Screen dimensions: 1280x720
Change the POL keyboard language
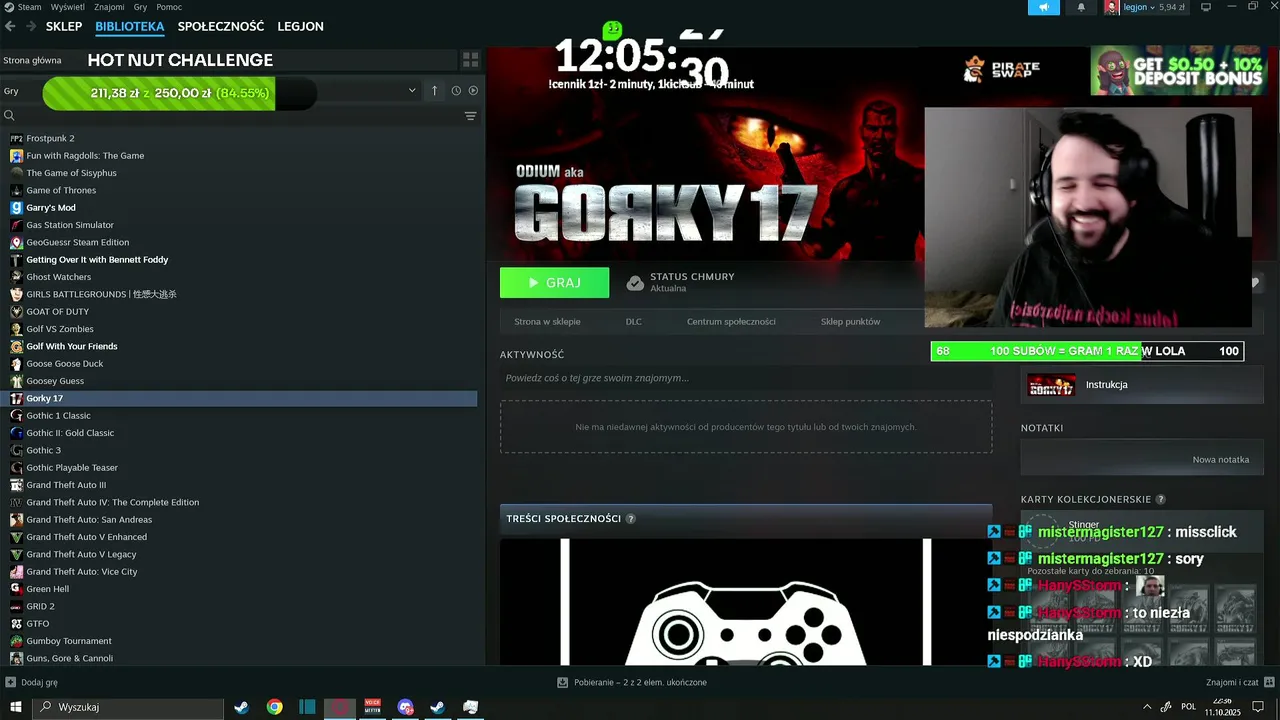1188,706
